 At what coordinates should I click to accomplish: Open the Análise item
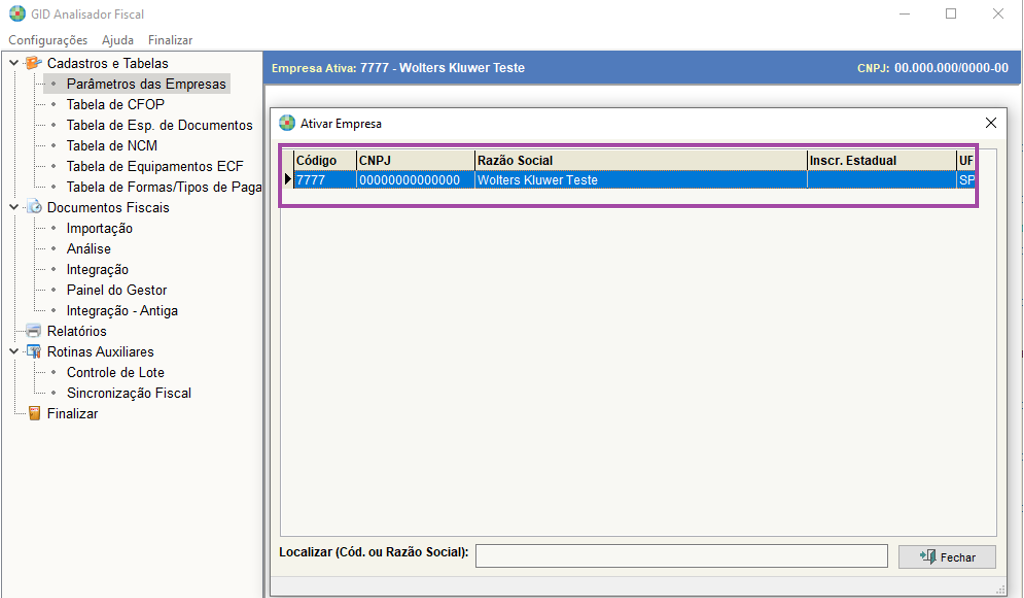coord(89,249)
